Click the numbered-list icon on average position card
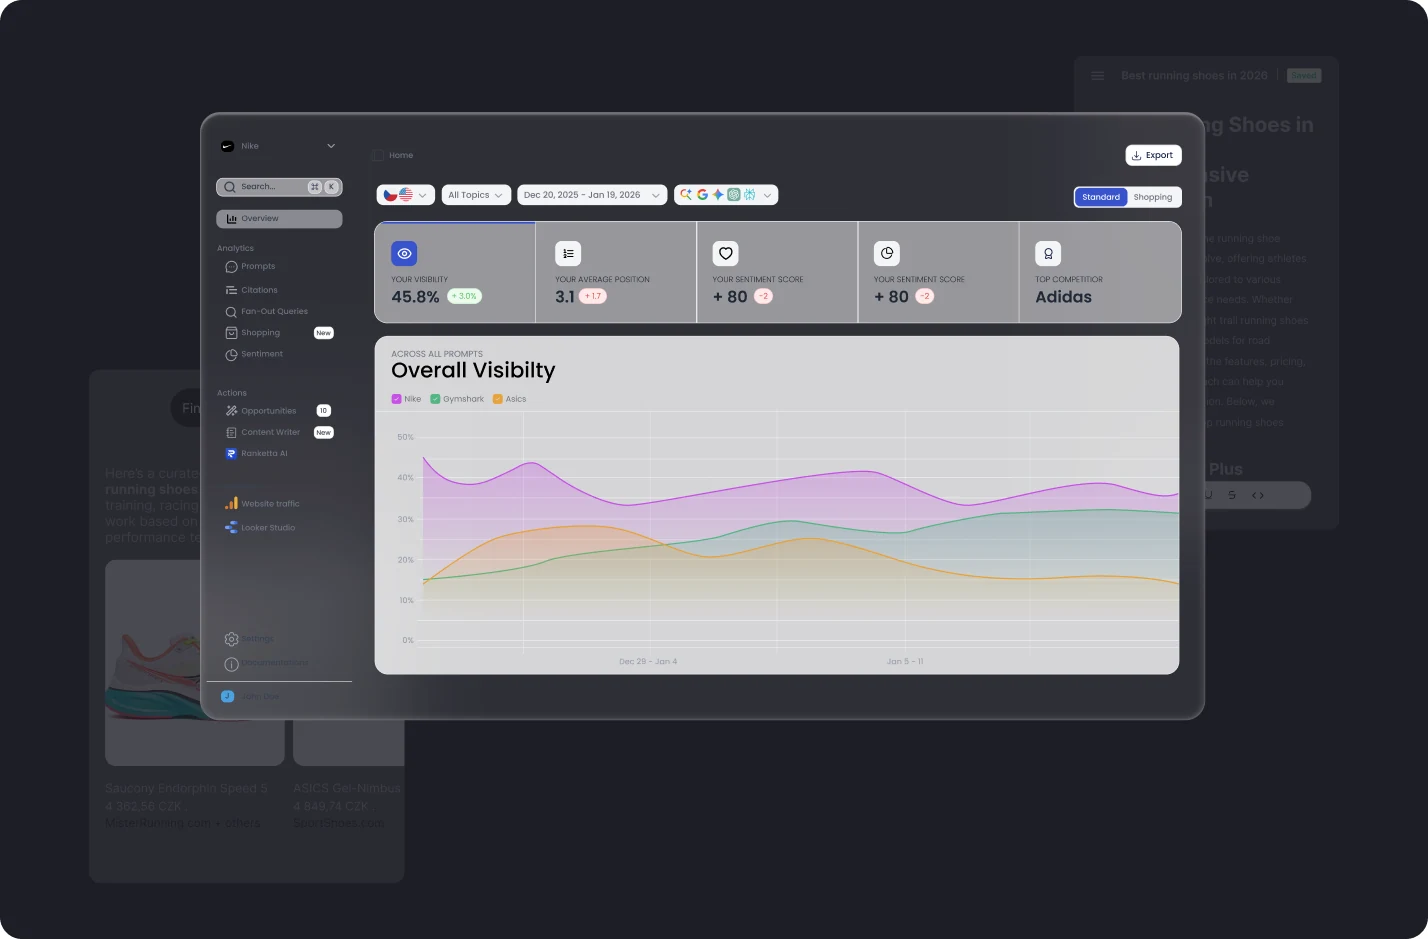This screenshot has width=1428, height=939. click(568, 254)
